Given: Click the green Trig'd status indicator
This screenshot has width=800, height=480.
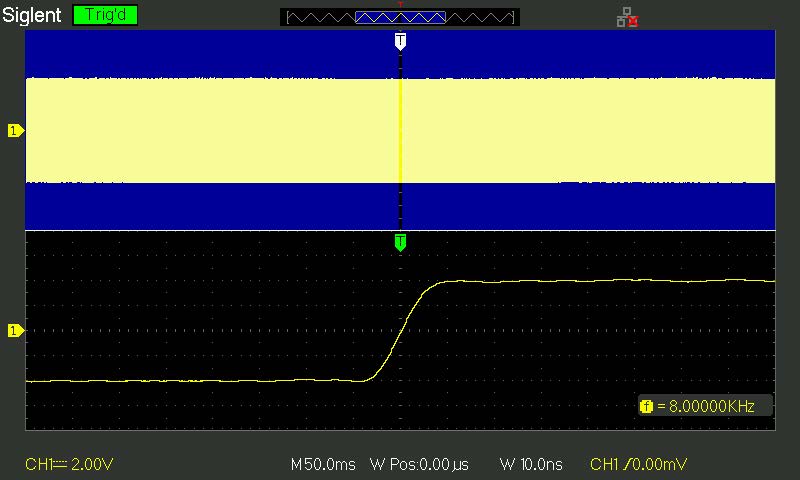Looking at the screenshot, I should 105,15.
